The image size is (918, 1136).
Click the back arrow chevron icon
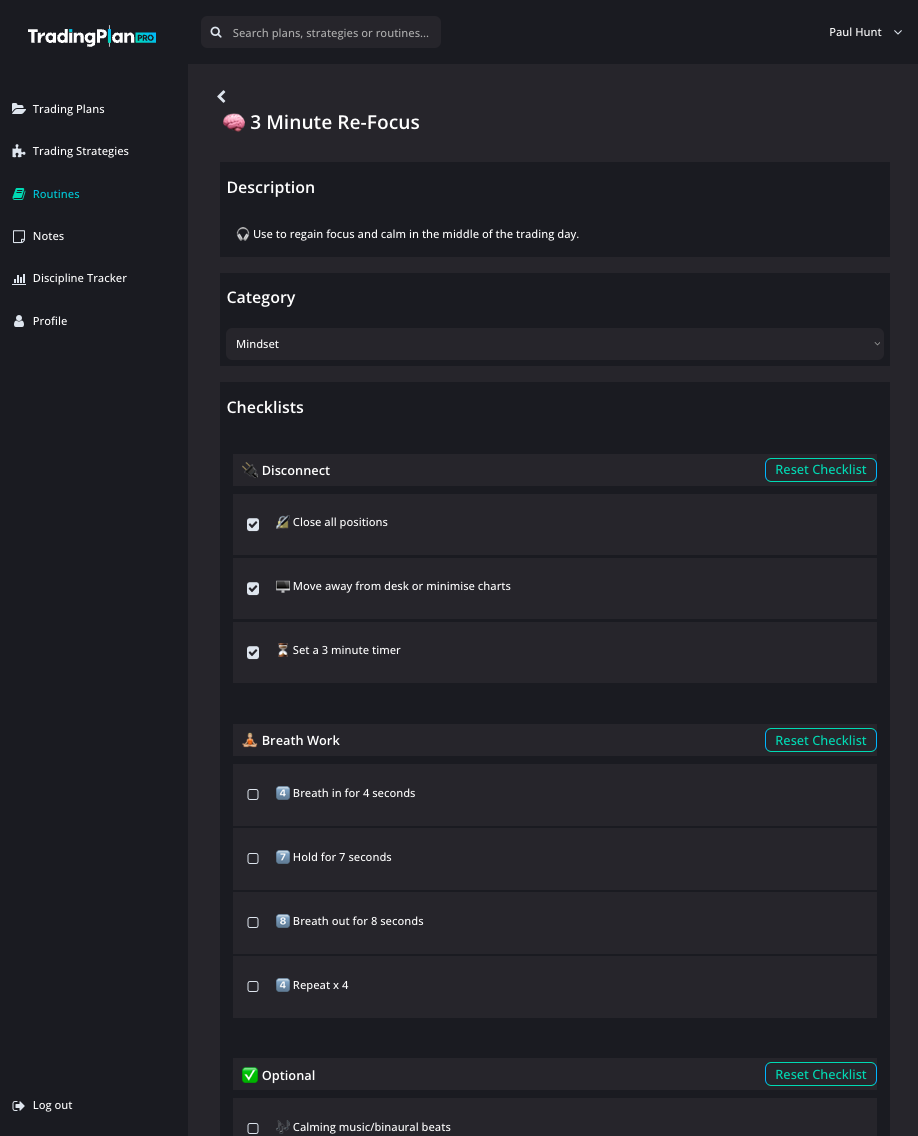pyautogui.click(x=222, y=96)
